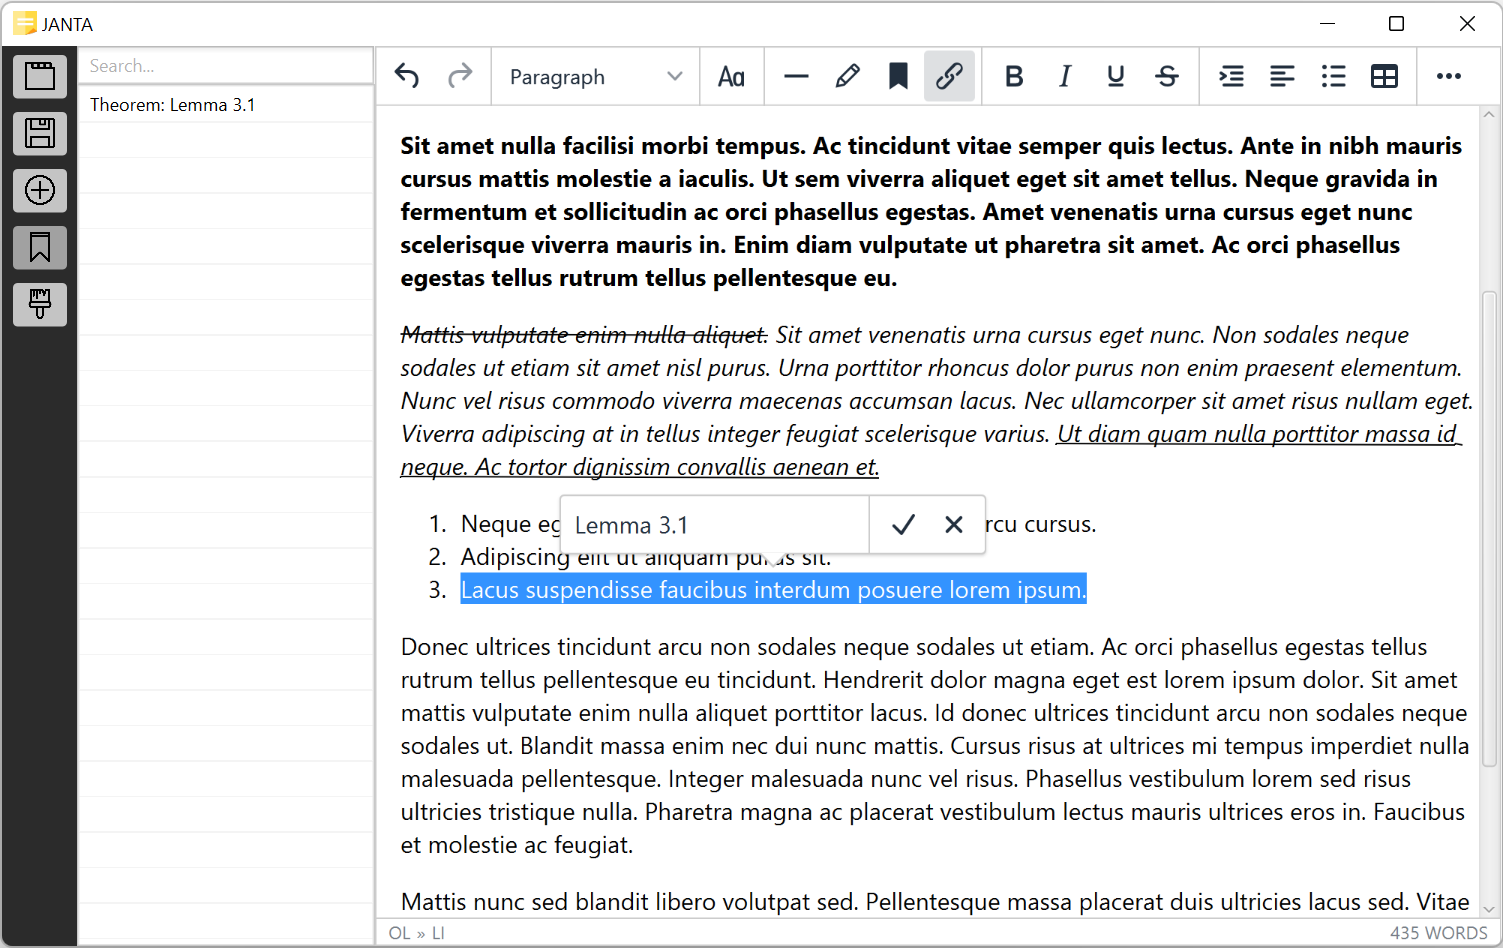Click the Lemma 3.1 link input field
1503x948 pixels.
pos(715,525)
